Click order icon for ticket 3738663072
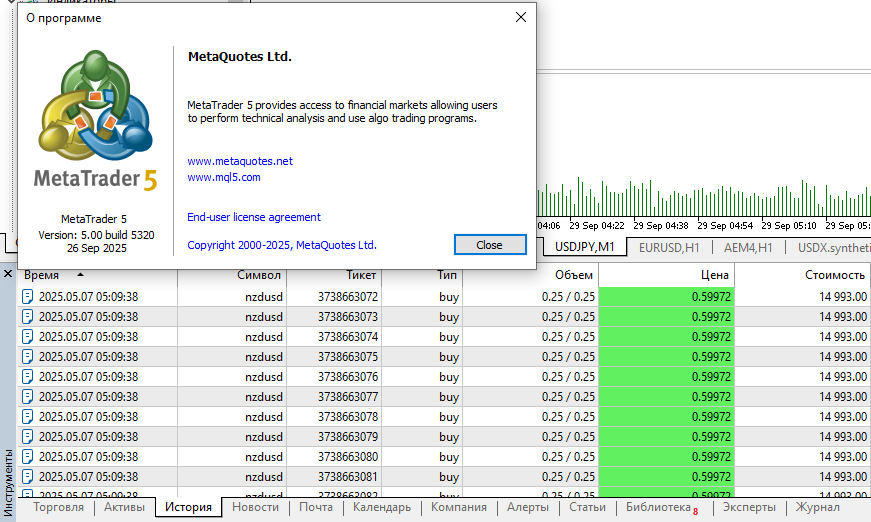871x522 pixels. point(27,297)
